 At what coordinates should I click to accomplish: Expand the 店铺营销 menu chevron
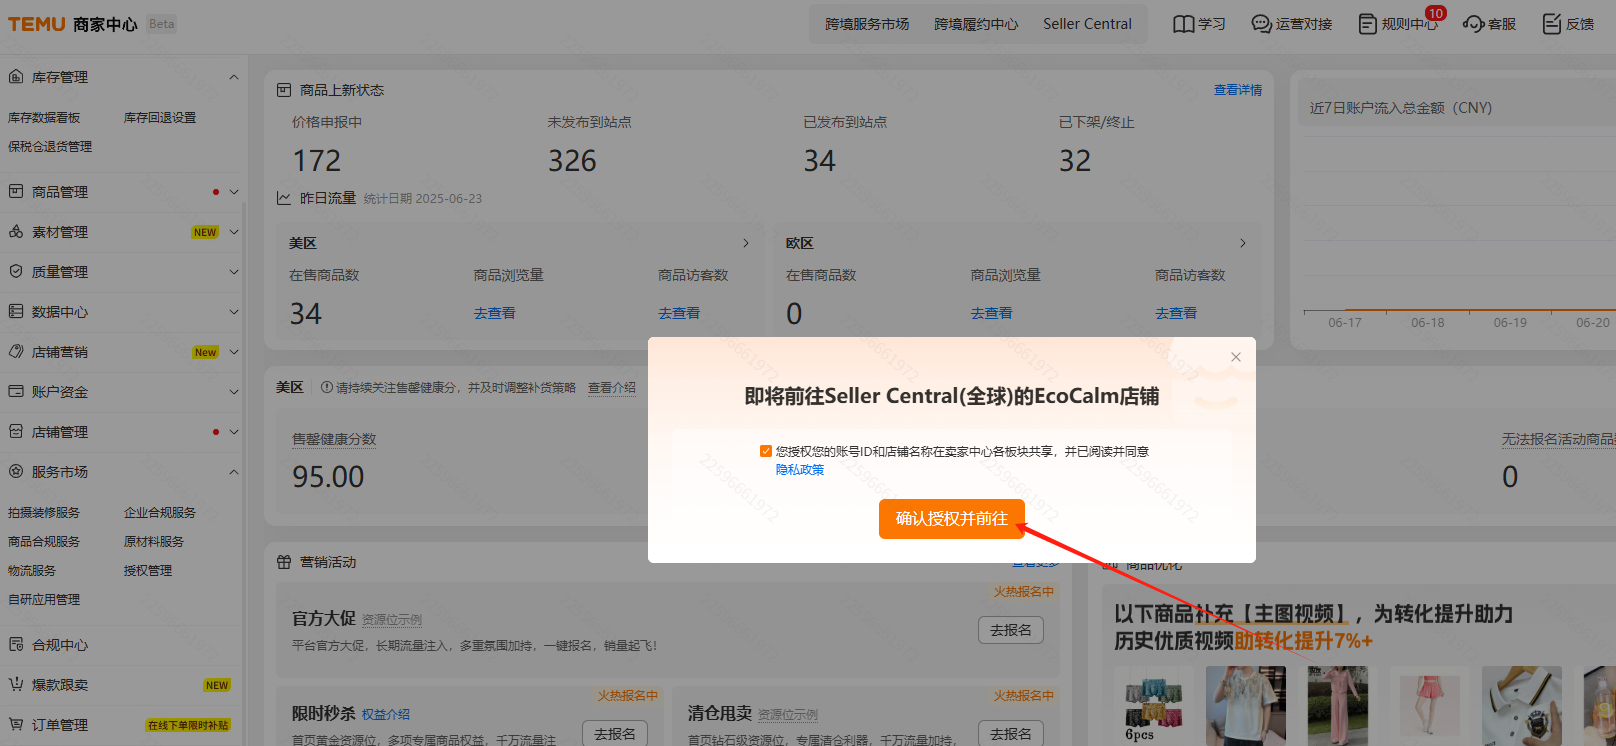click(x=234, y=351)
